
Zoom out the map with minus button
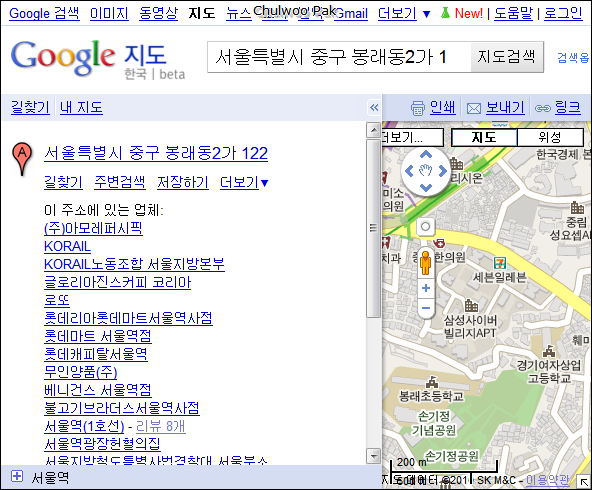(x=426, y=308)
